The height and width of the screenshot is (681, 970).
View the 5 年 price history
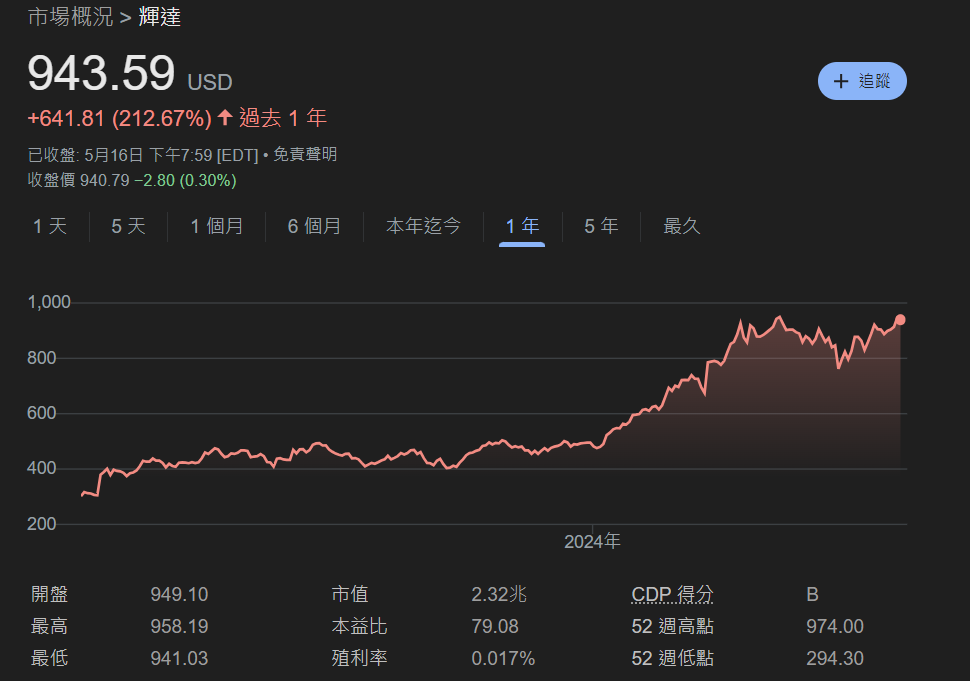pyautogui.click(x=601, y=226)
